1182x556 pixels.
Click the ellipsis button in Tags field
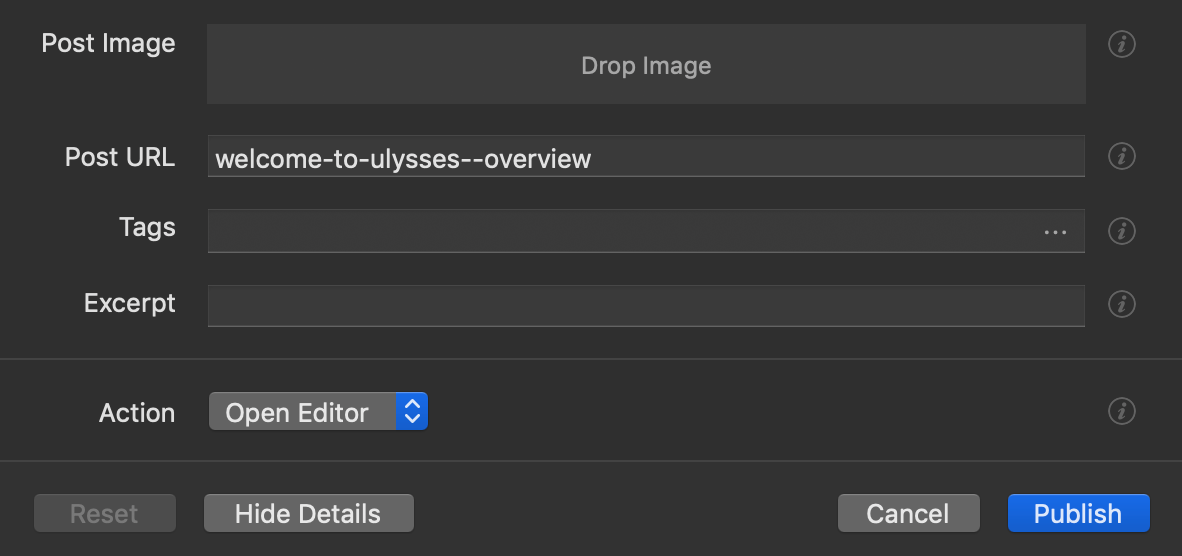coord(1055,232)
